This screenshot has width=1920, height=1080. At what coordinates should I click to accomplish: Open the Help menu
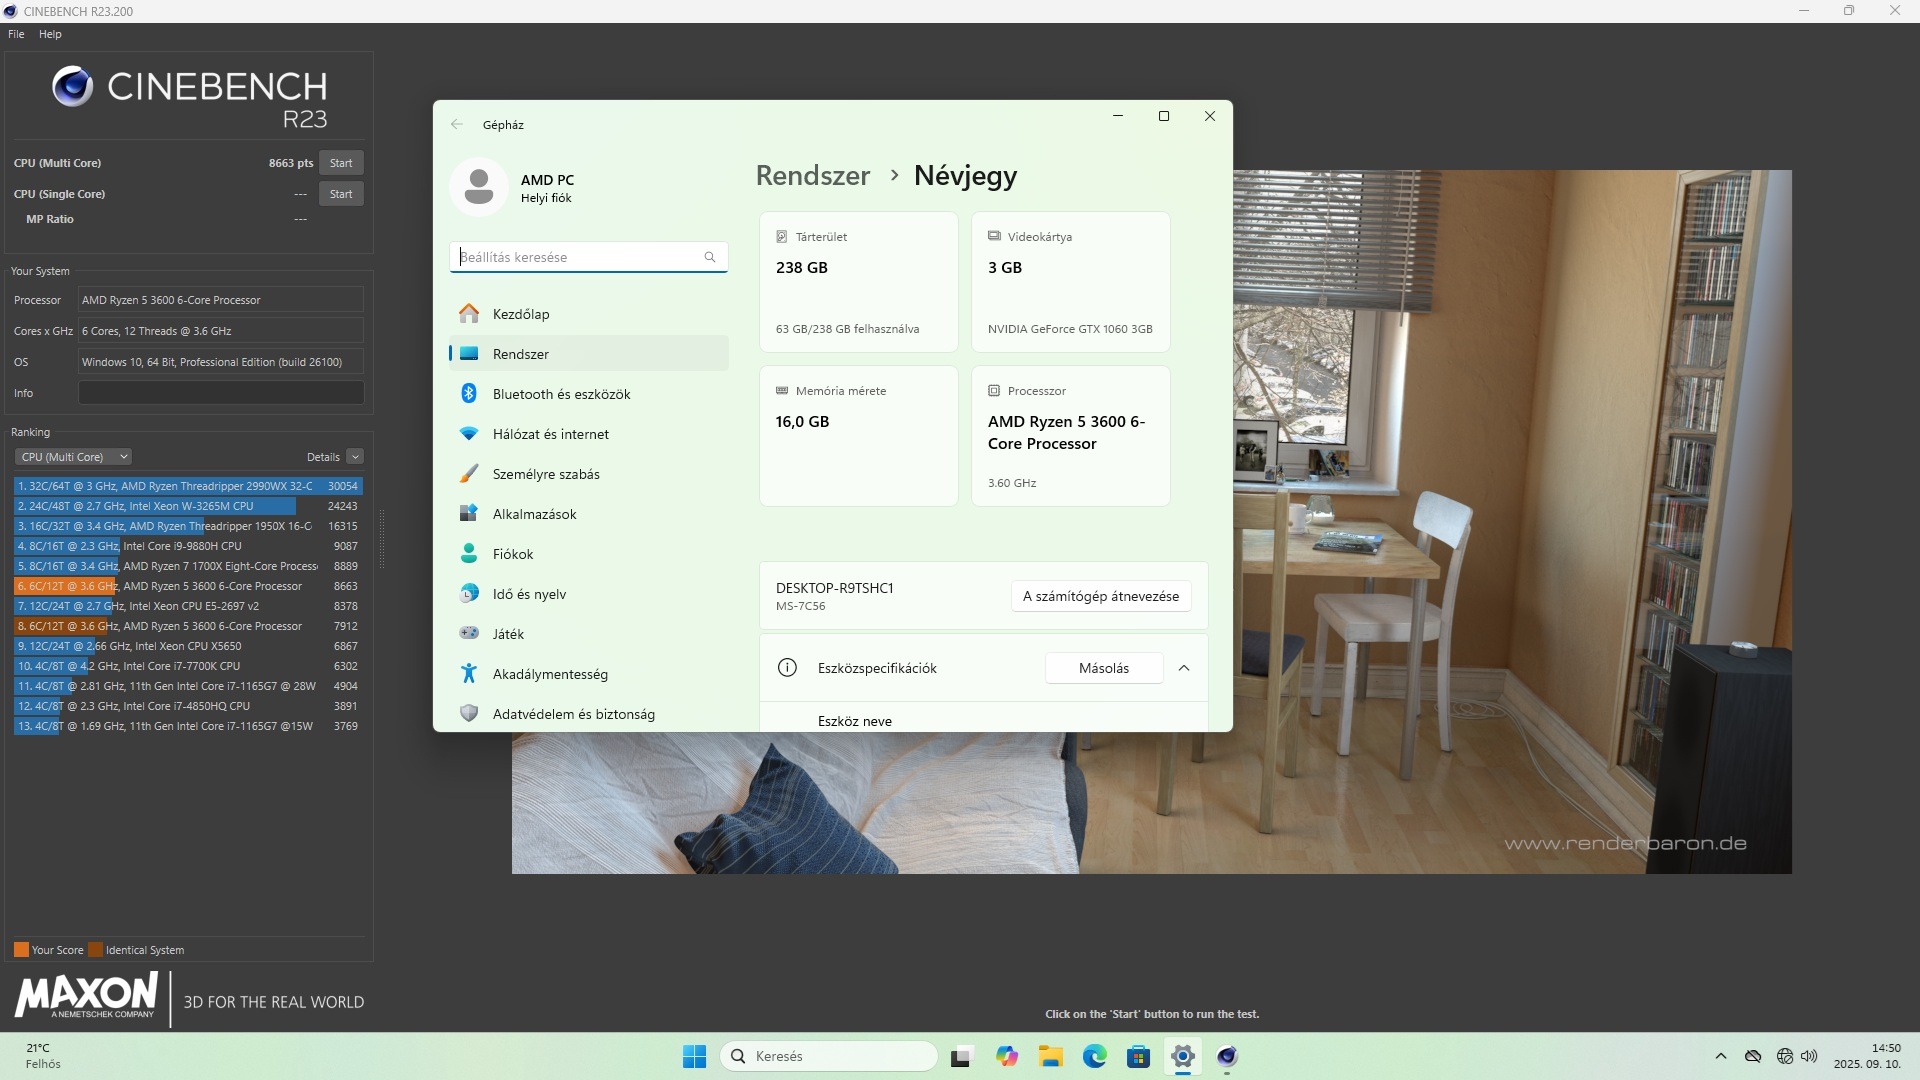[x=50, y=34]
